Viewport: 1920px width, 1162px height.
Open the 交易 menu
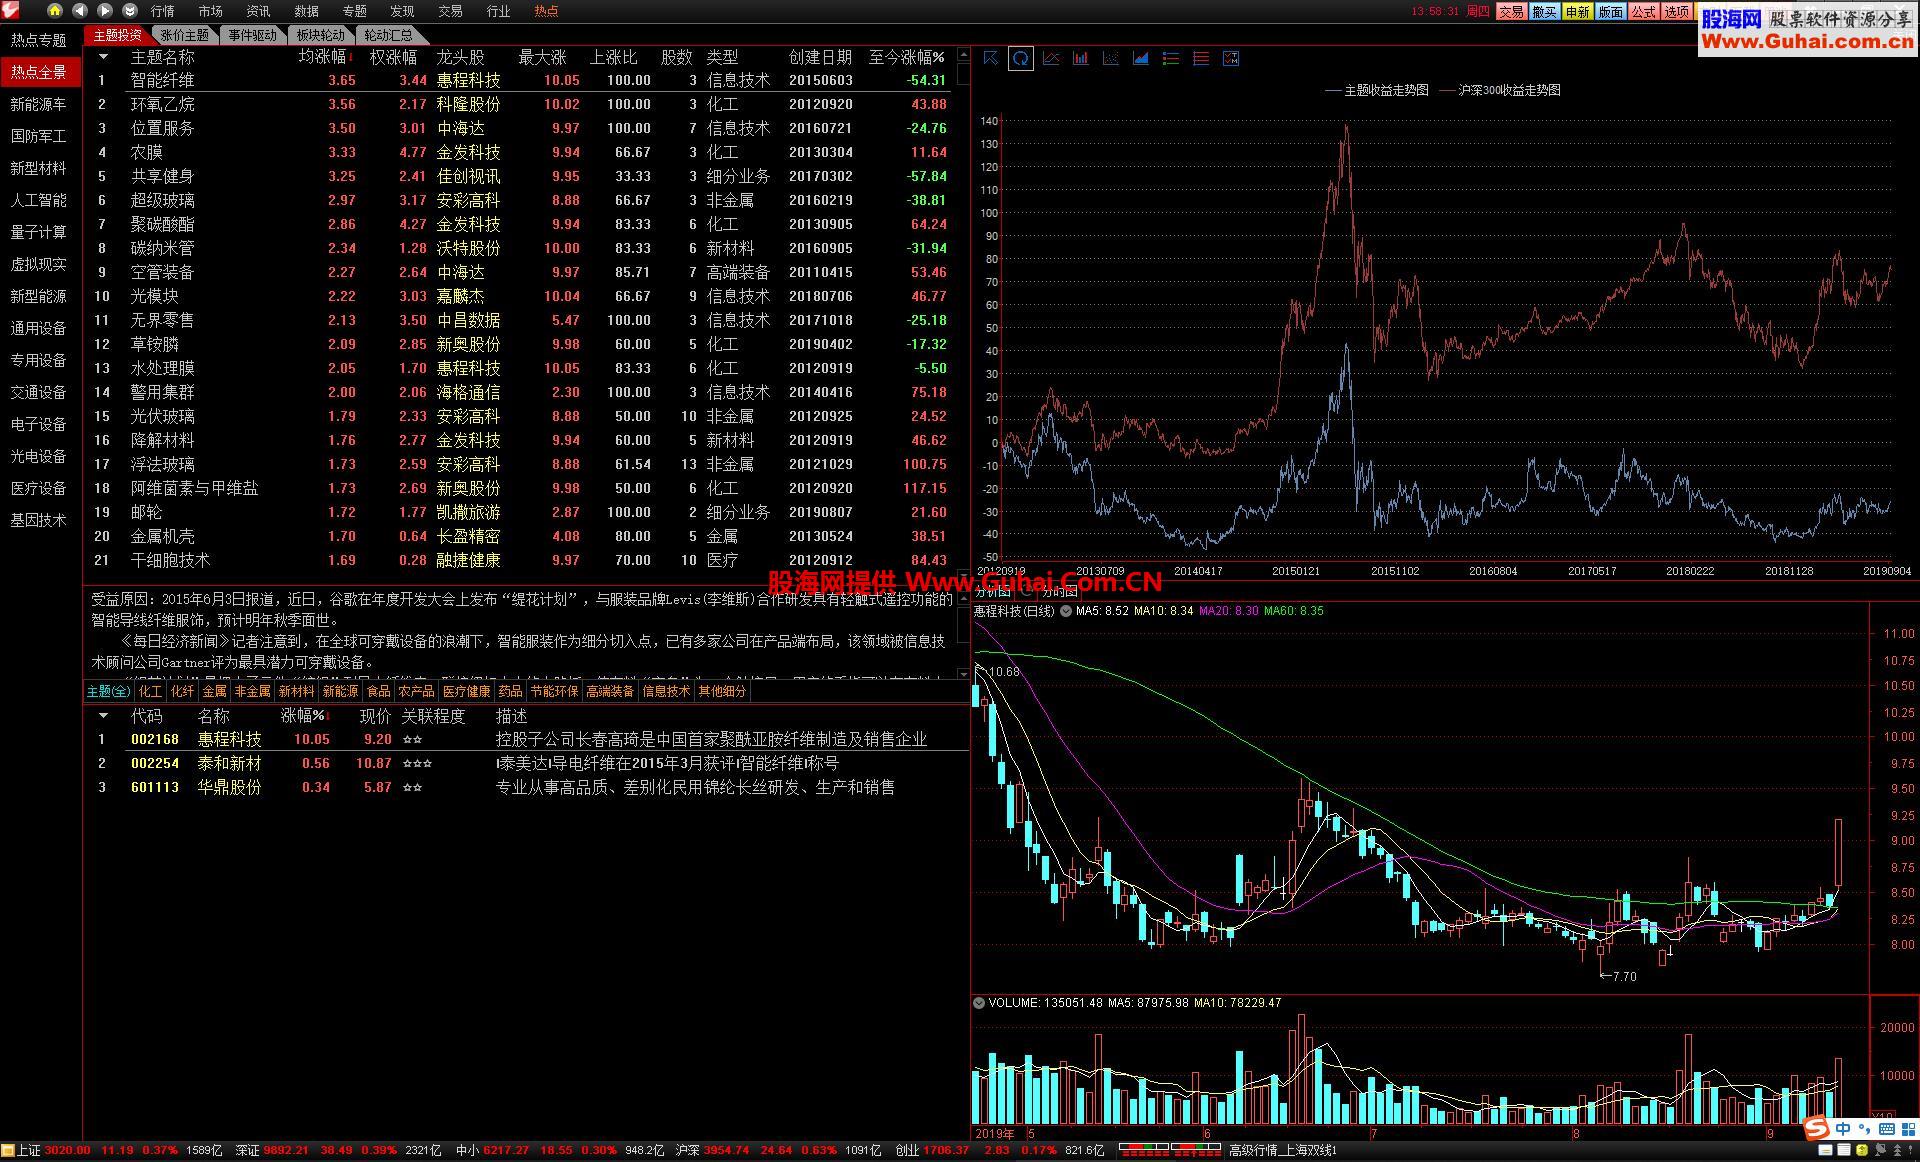[450, 11]
